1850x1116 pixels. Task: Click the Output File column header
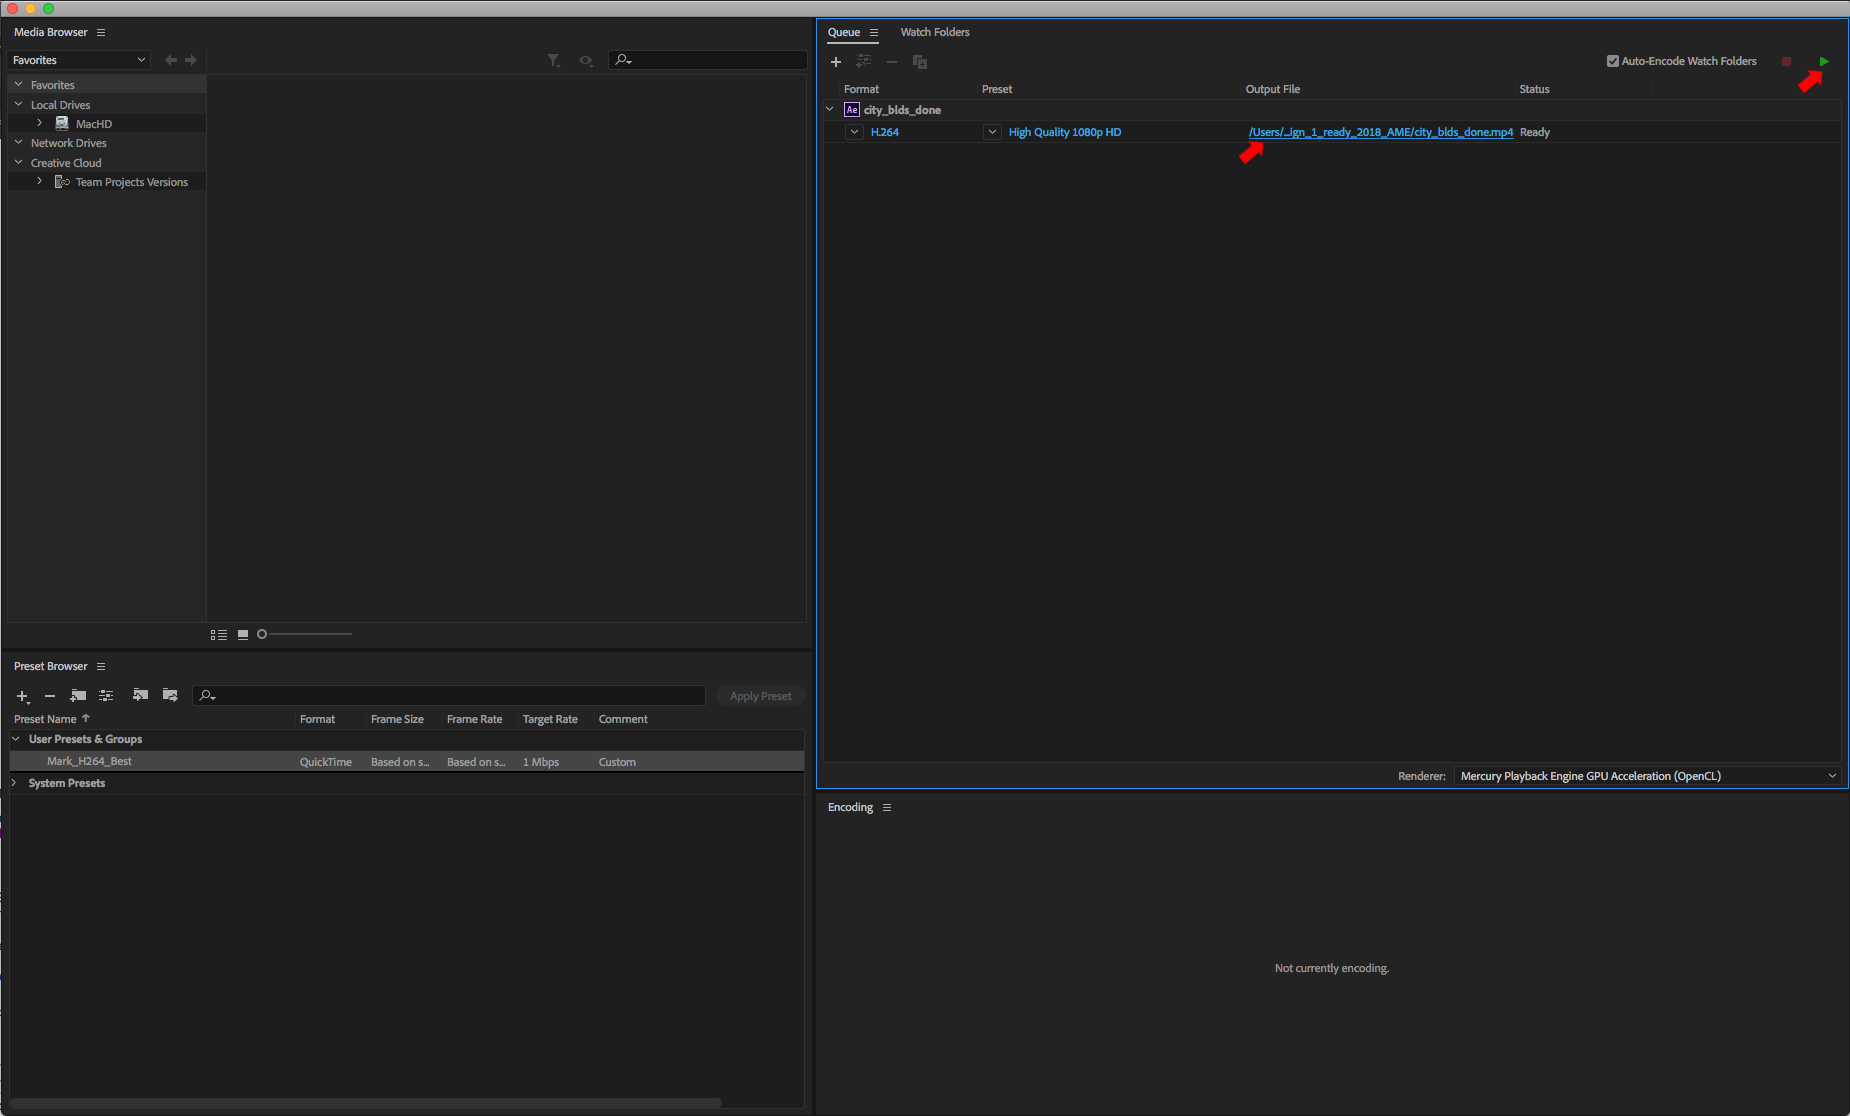[1273, 89]
